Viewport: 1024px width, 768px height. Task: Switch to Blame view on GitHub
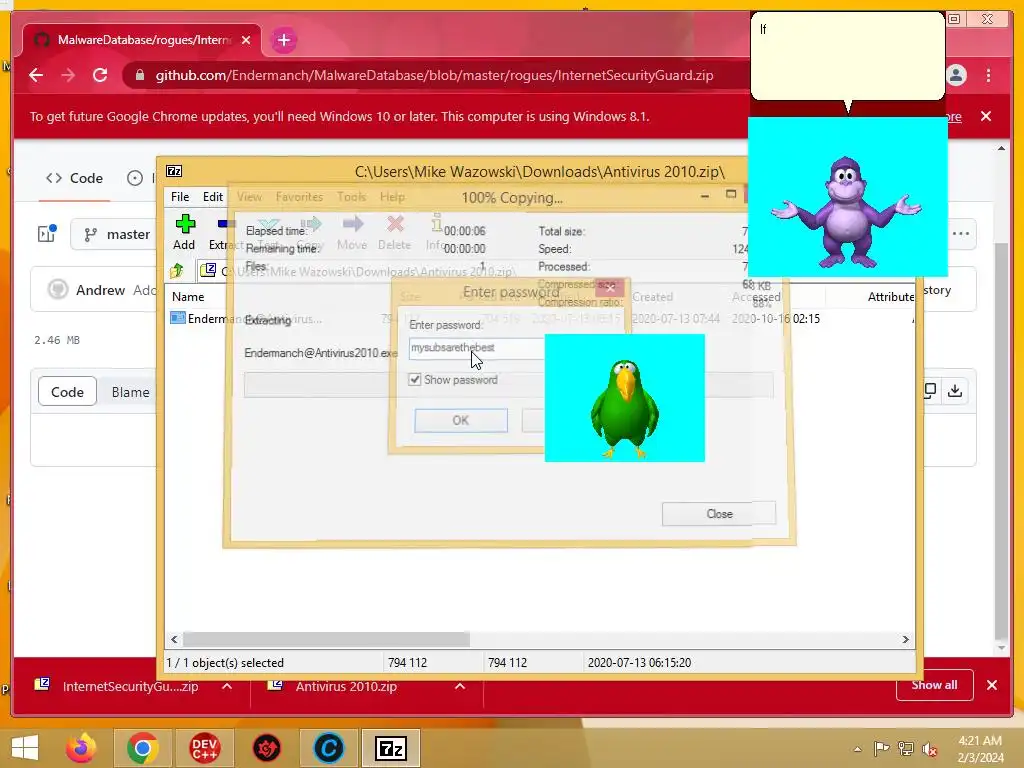130,392
